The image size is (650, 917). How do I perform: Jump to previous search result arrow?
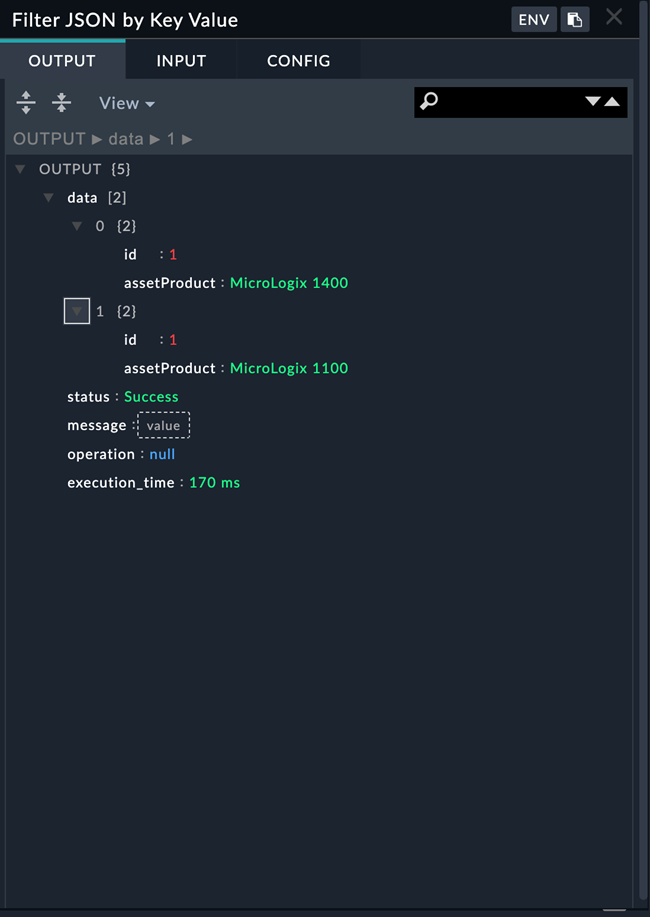612,102
